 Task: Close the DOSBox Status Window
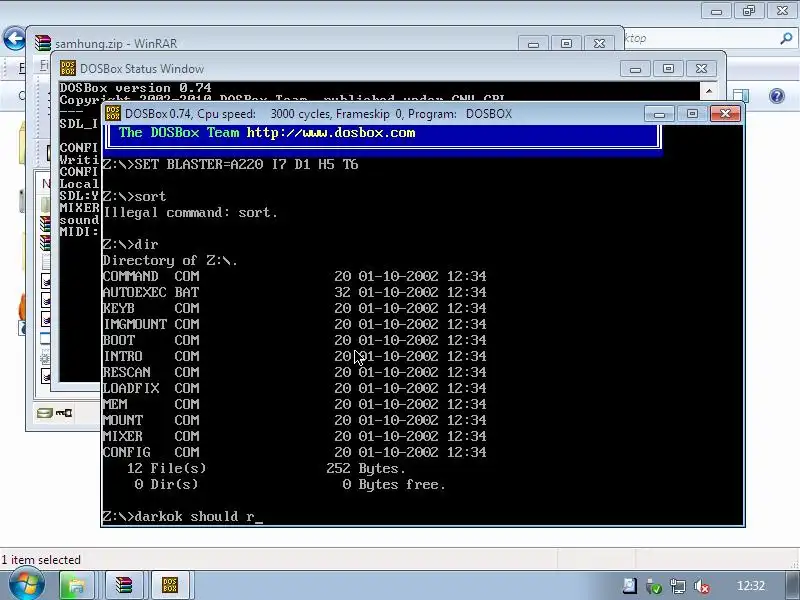point(702,68)
